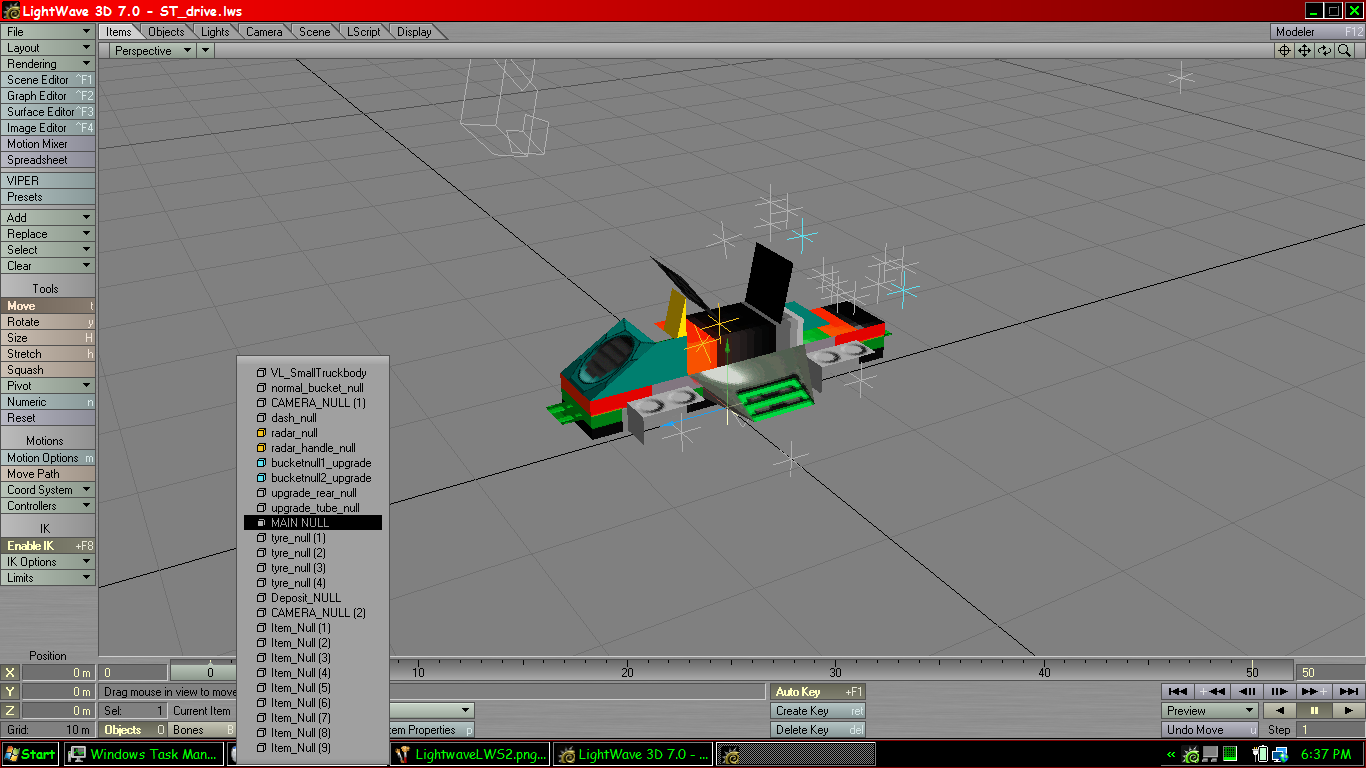Toggle the Y axis lock button
1366x768 pixels.
[x=10, y=692]
